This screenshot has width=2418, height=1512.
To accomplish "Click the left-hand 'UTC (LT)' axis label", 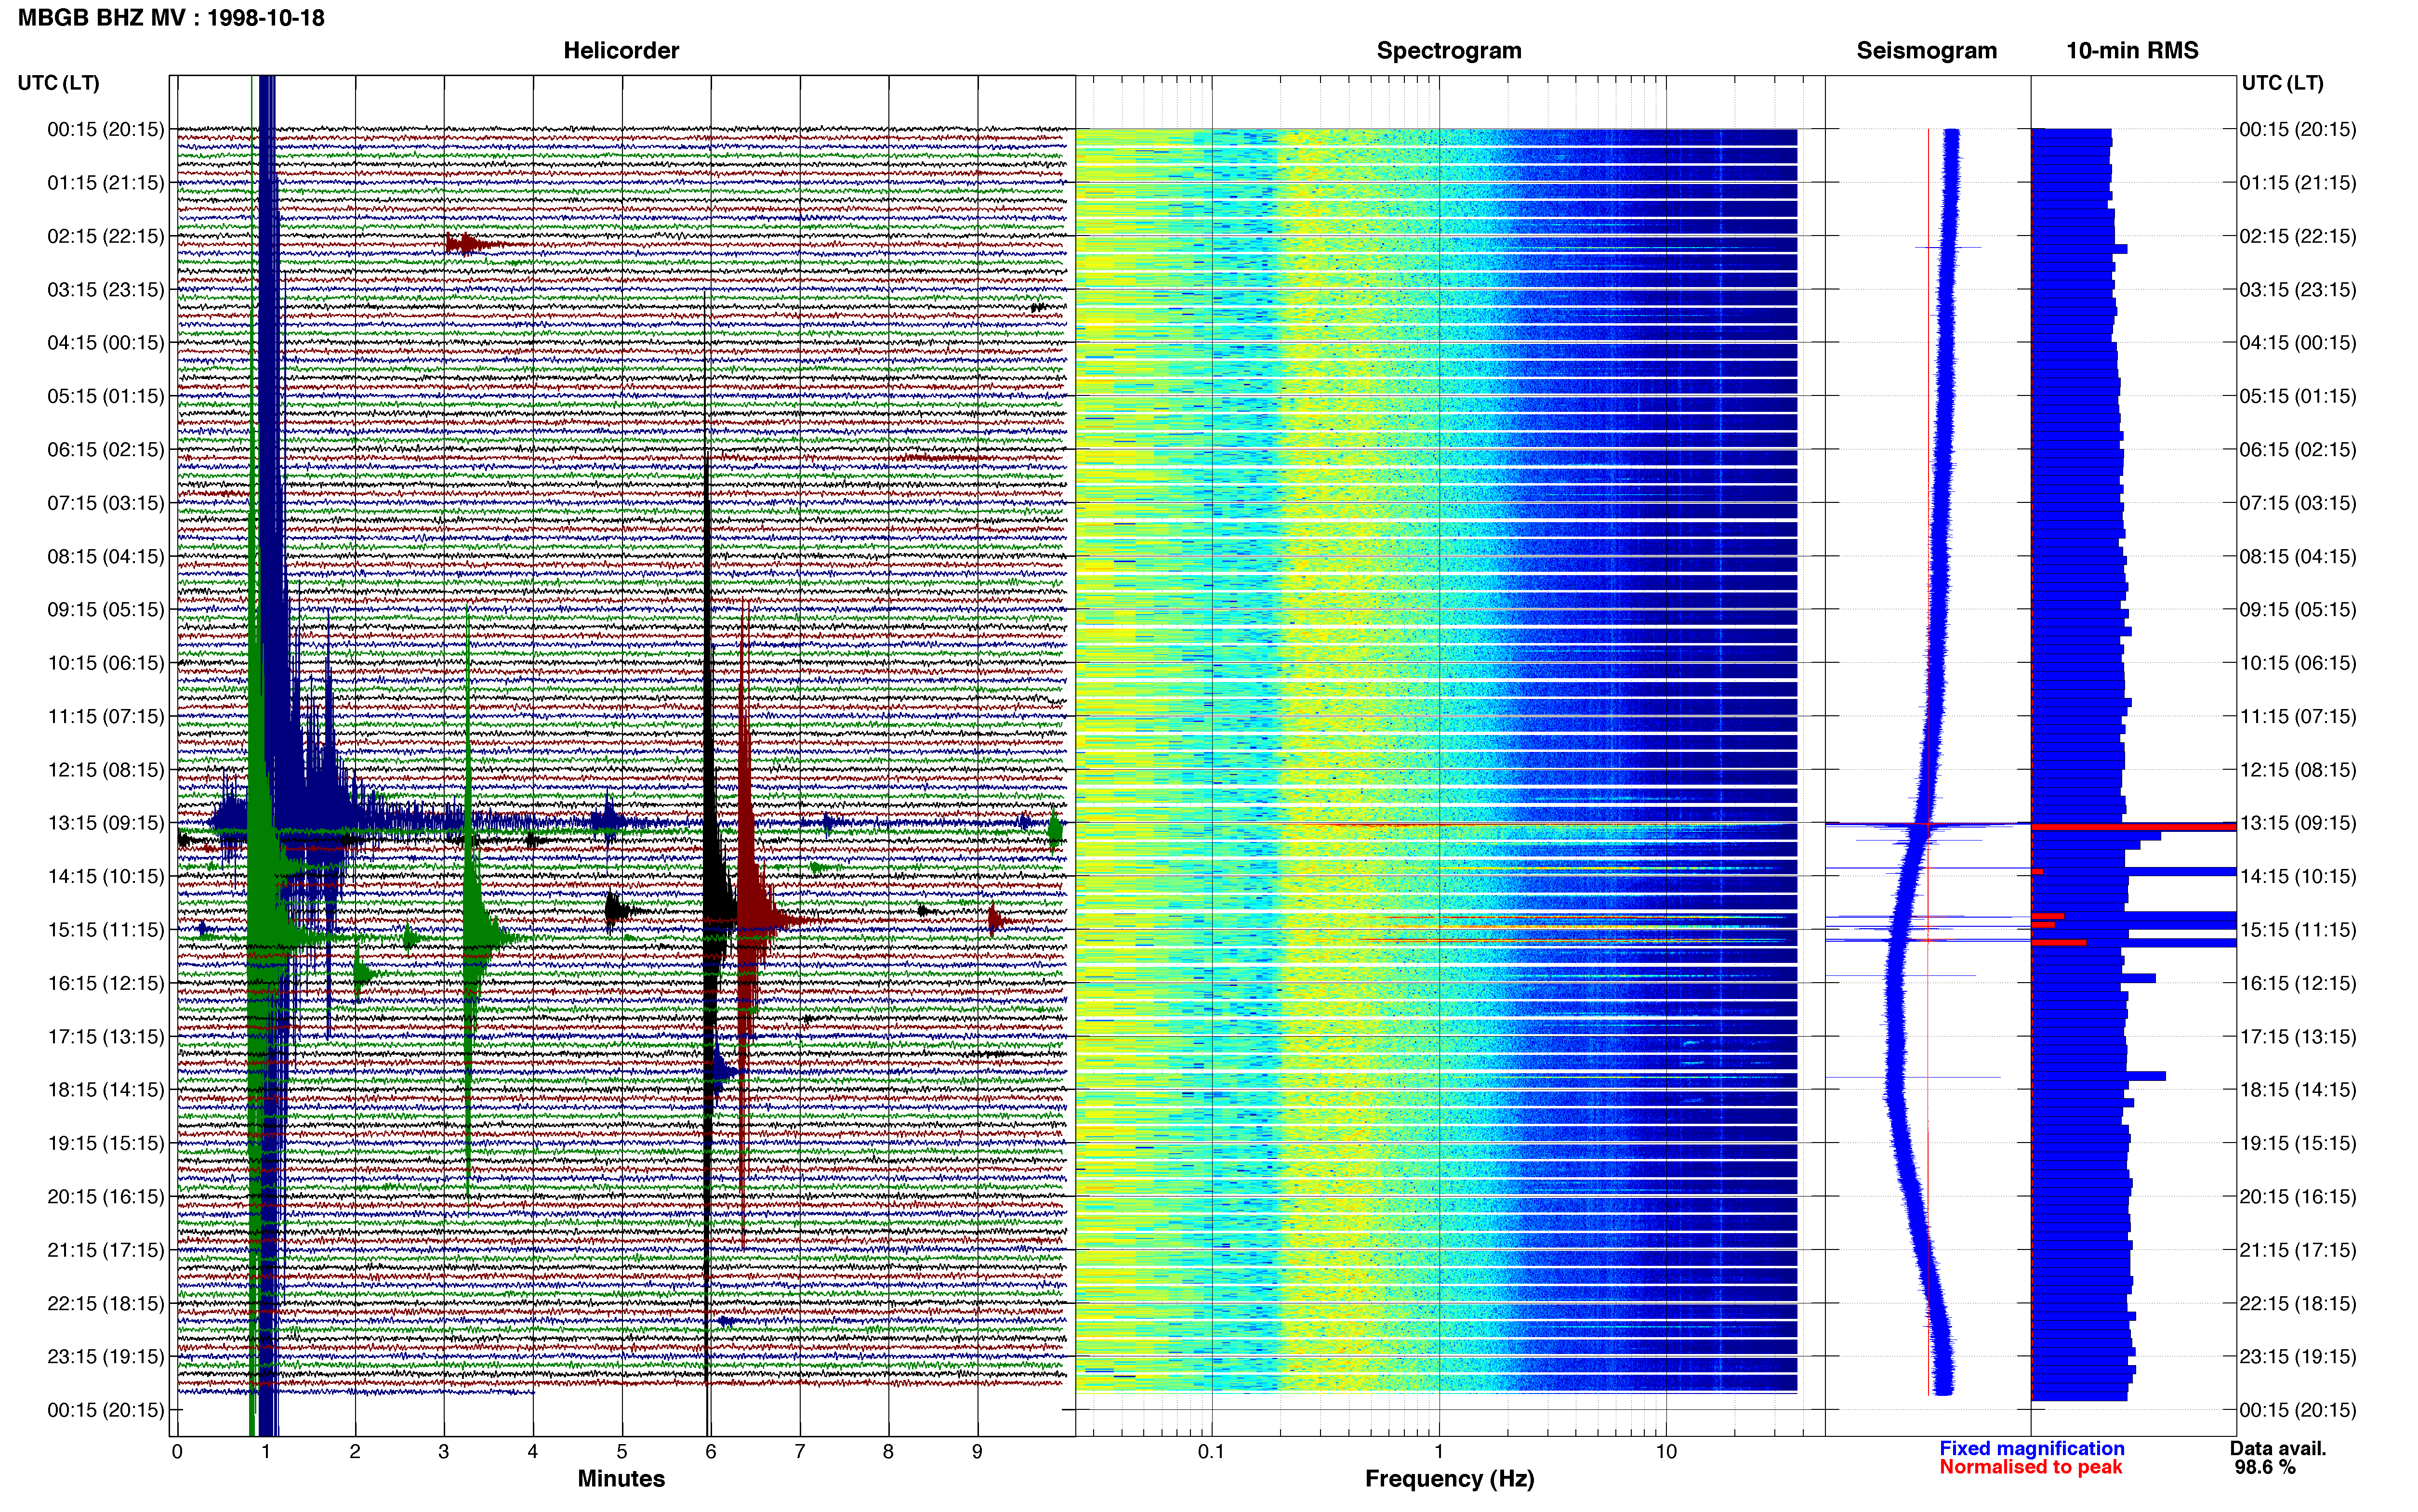I will coord(59,83).
